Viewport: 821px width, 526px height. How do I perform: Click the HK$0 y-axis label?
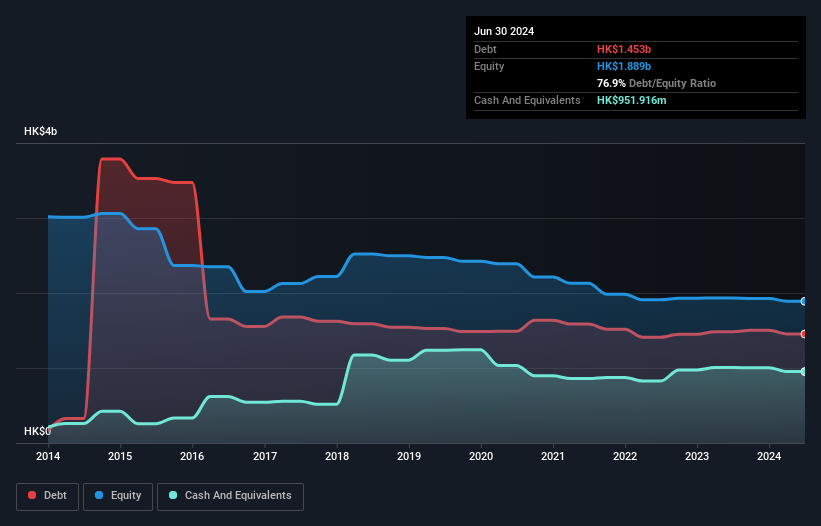pos(37,431)
